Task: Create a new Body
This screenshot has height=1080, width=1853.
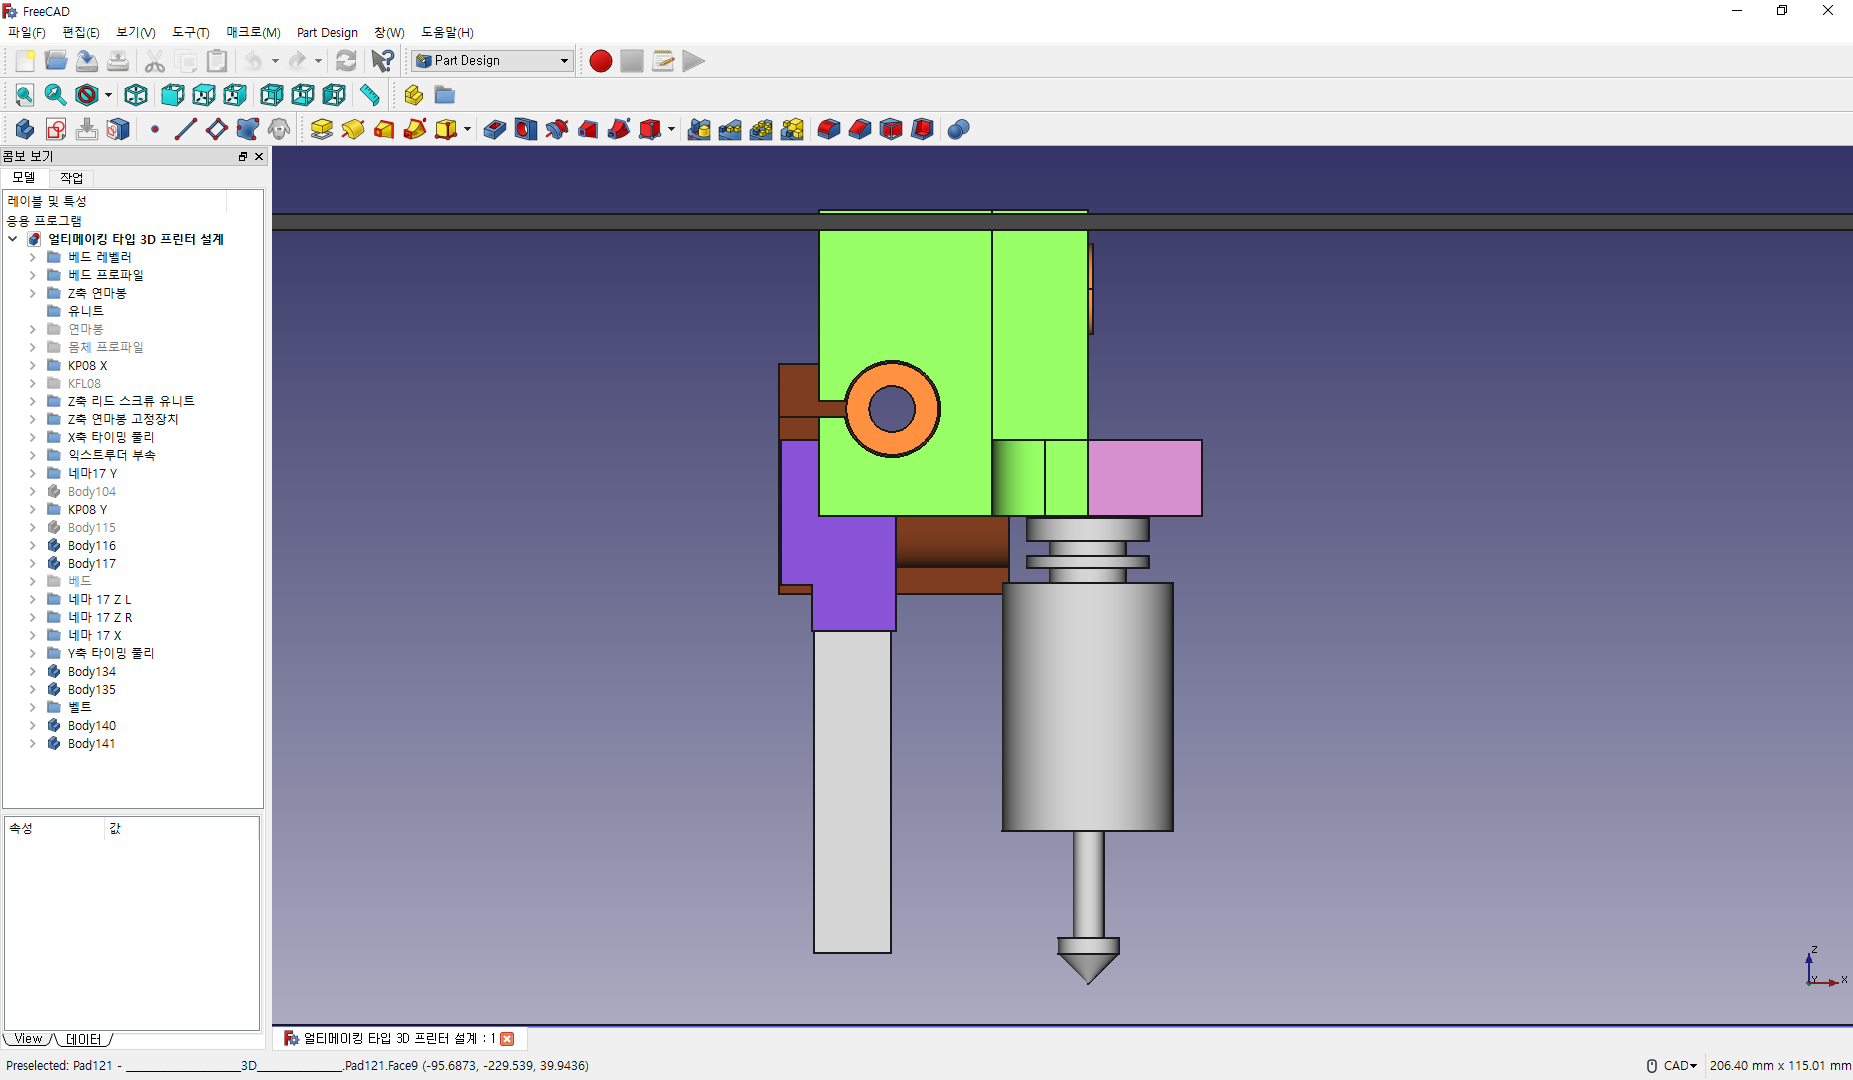Action: click(x=25, y=129)
